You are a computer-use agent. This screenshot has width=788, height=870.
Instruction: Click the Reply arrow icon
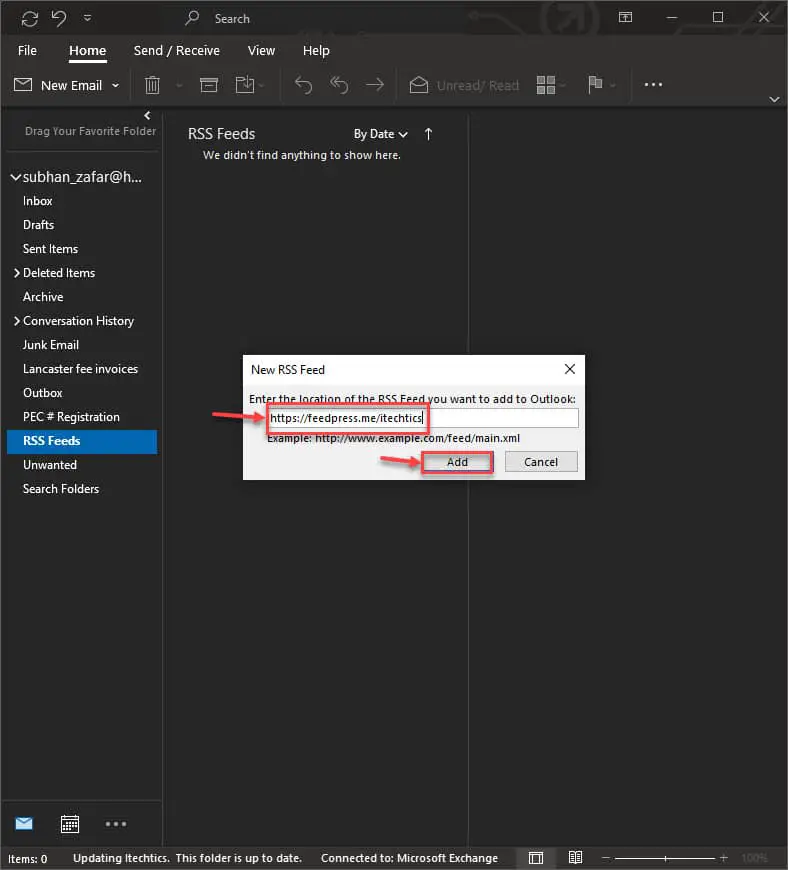coord(304,85)
